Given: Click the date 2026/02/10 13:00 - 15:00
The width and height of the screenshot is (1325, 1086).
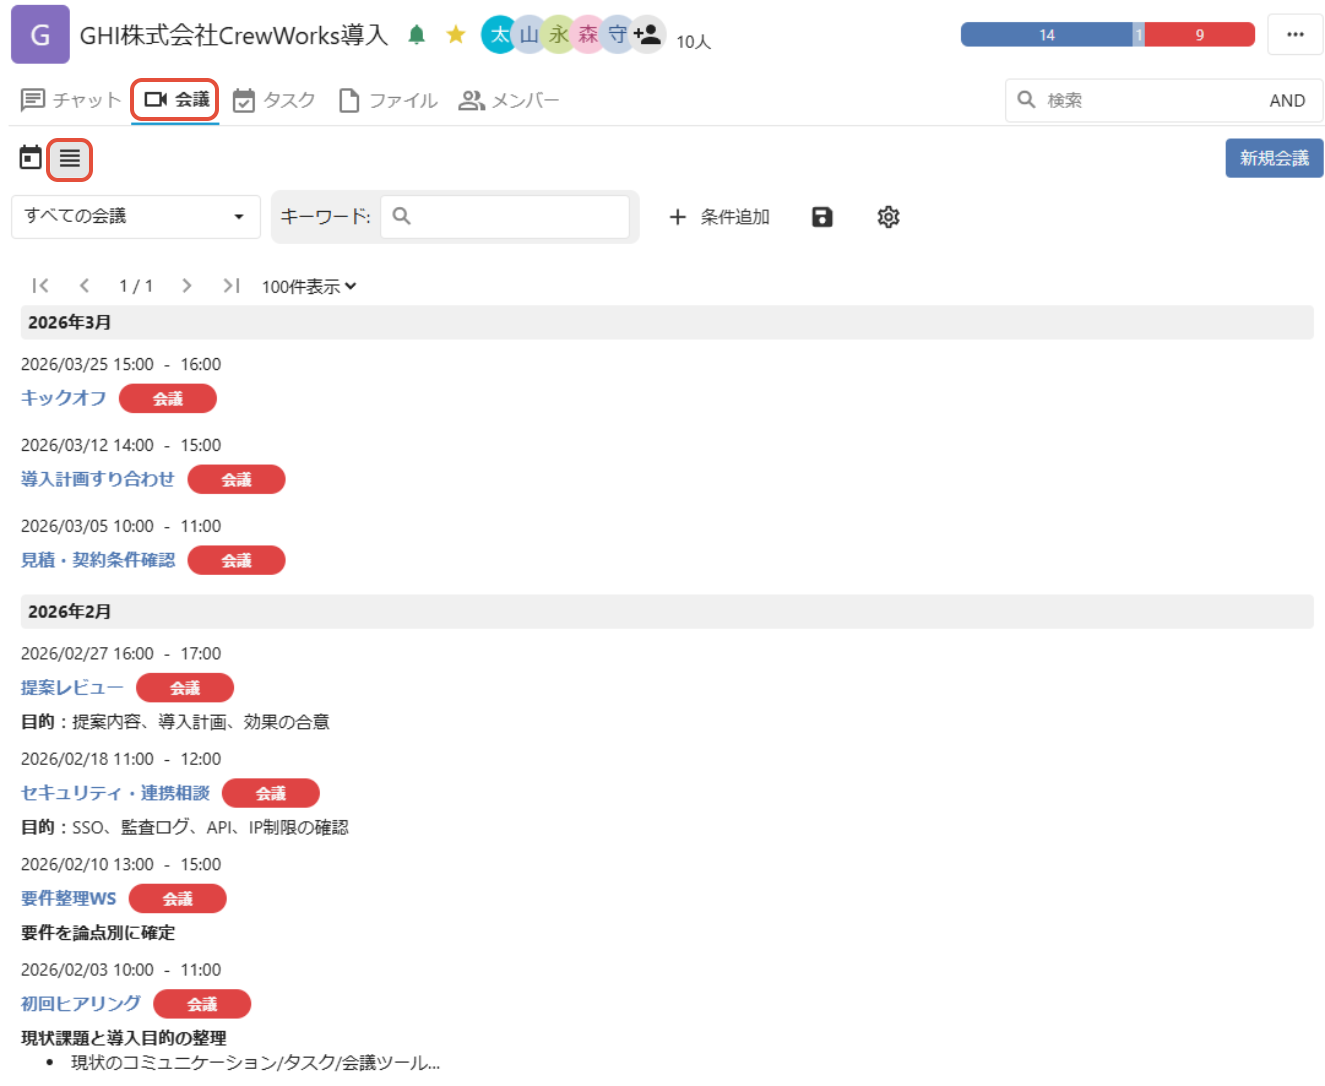Looking at the screenshot, I should pyautogui.click(x=121, y=864).
